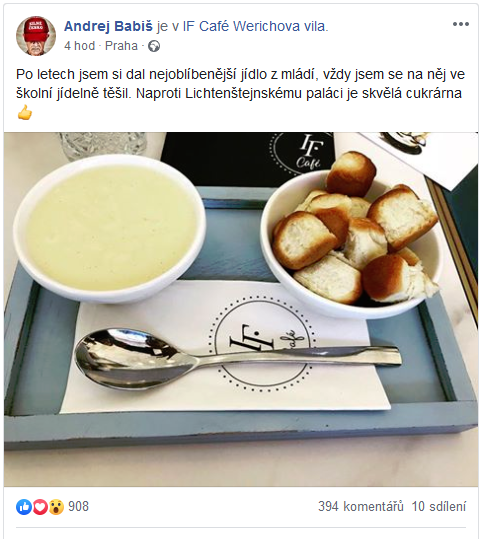485x539 pixels.
Task: Open the Praha location link
Action: click(x=121, y=46)
